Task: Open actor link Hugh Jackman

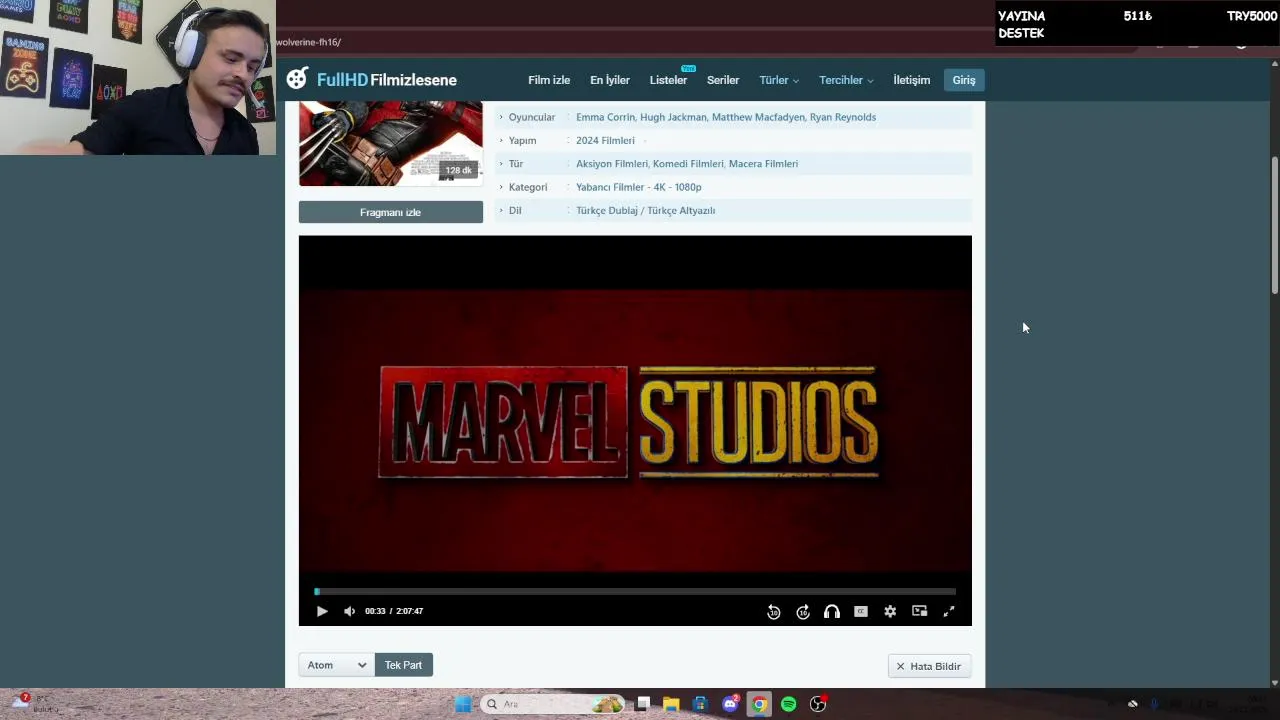Action: click(x=673, y=117)
